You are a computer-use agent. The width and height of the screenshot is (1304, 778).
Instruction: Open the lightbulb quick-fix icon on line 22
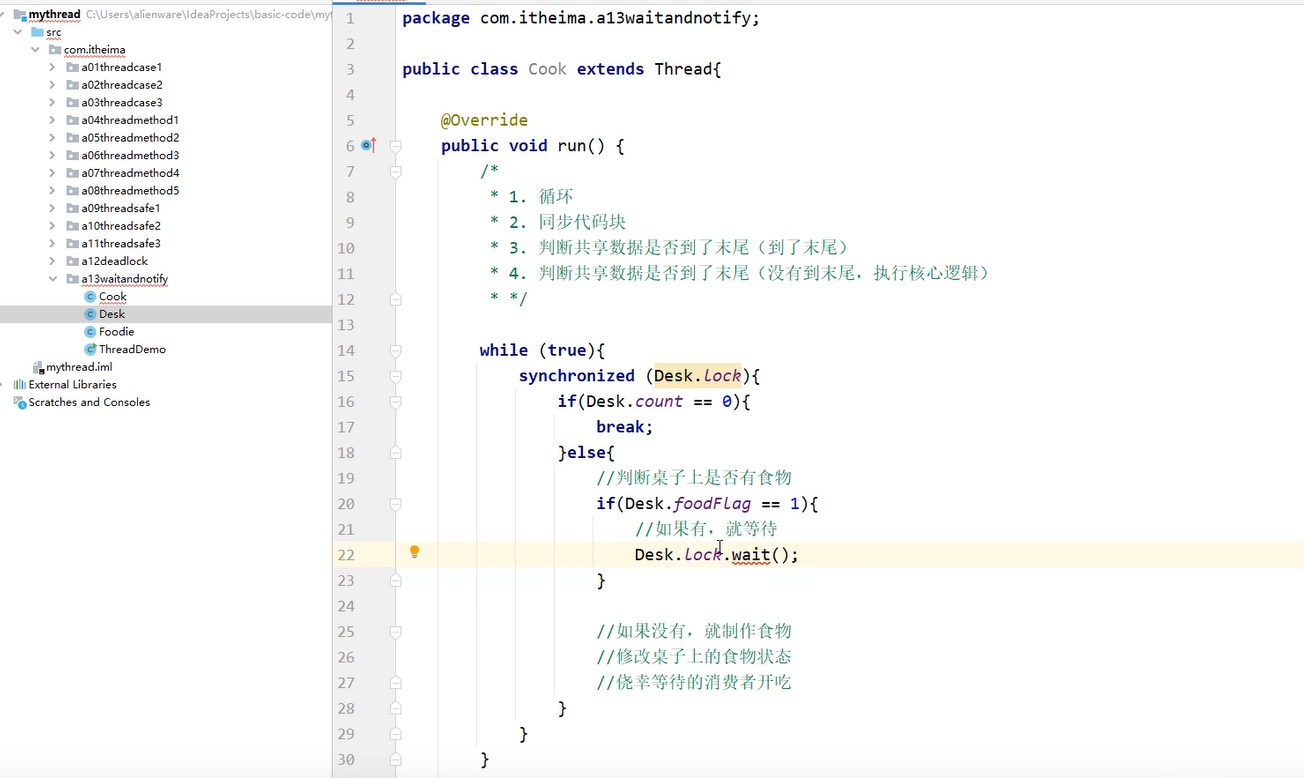(x=414, y=551)
